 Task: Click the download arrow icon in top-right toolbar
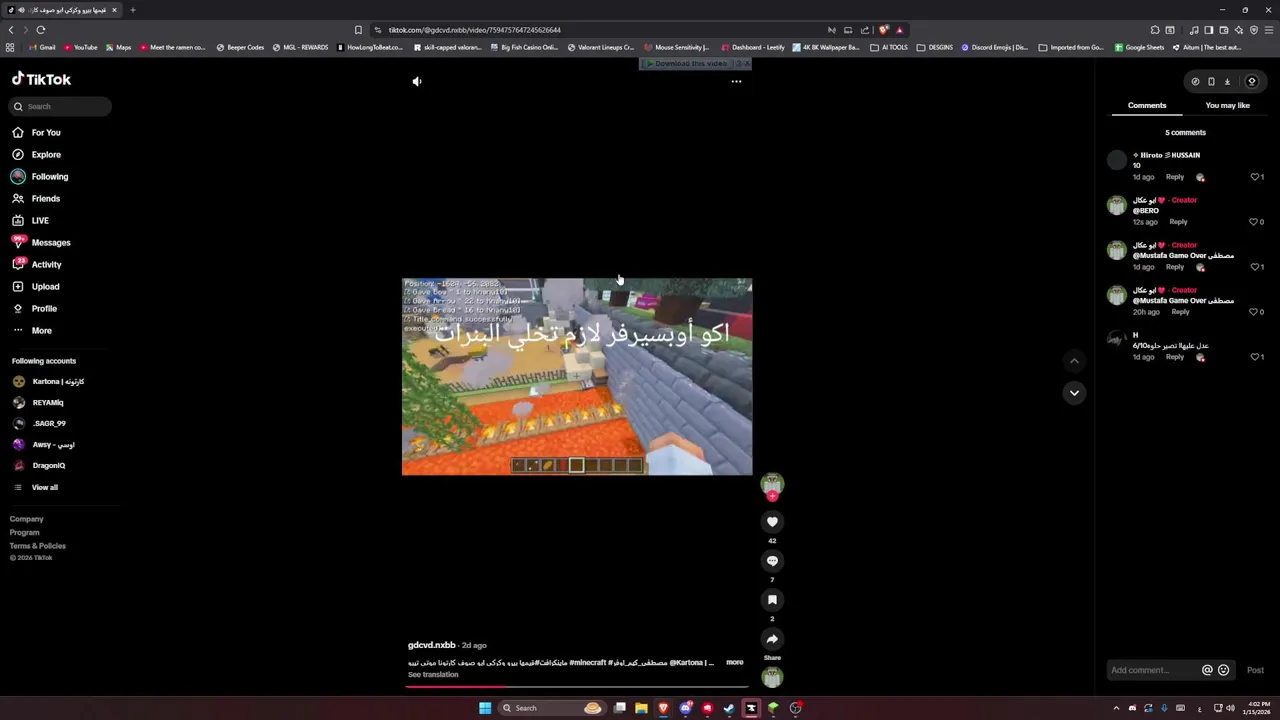point(1227,82)
